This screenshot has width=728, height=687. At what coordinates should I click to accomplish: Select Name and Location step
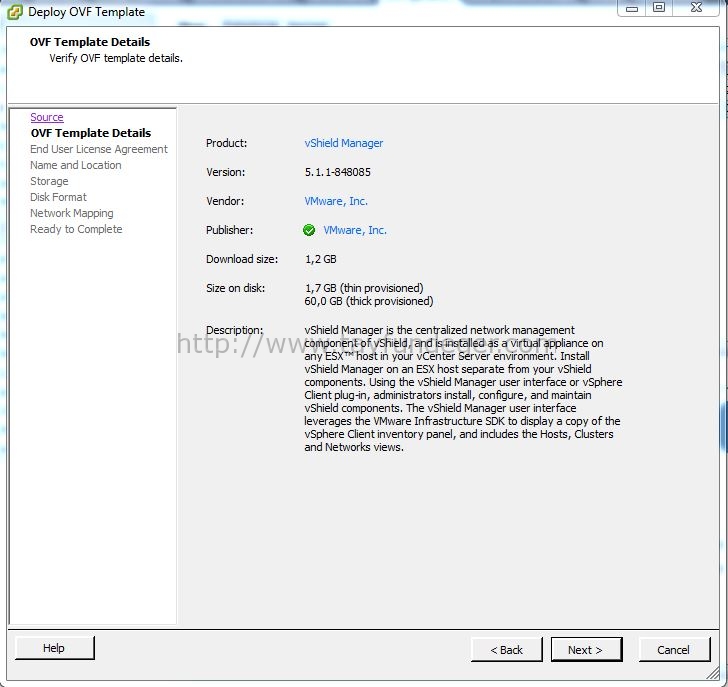coord(76,165)
